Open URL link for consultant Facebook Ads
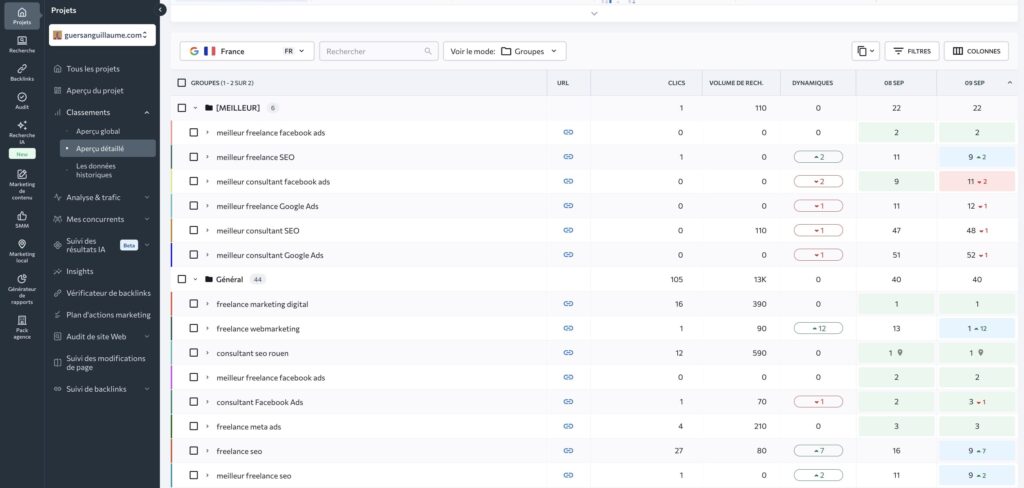Image resolution: width=1024 pixels, height=488 pixels. click(x=568, y=402)
